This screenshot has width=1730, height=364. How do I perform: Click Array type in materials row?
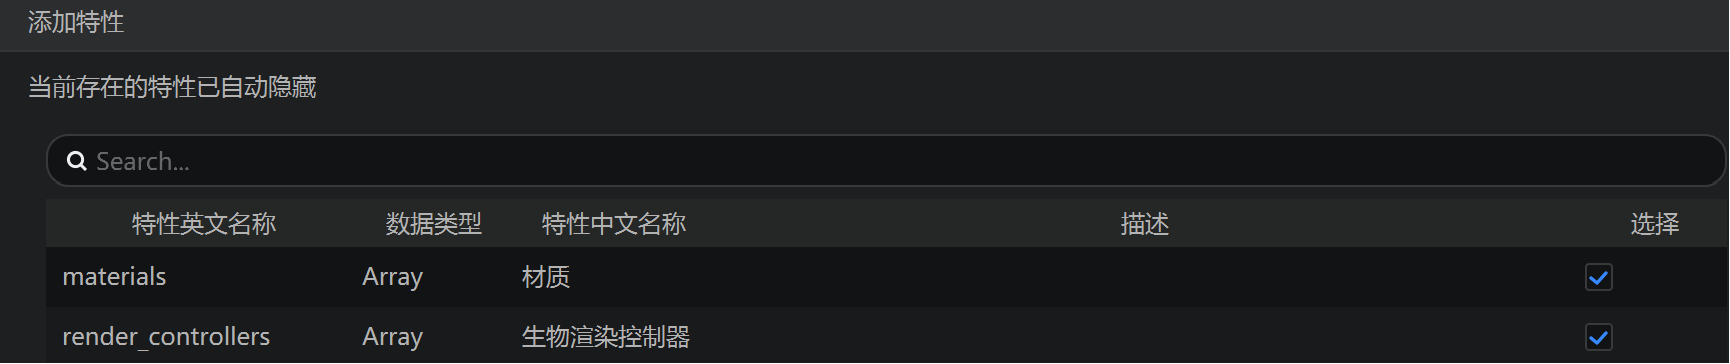click(392, 277)
